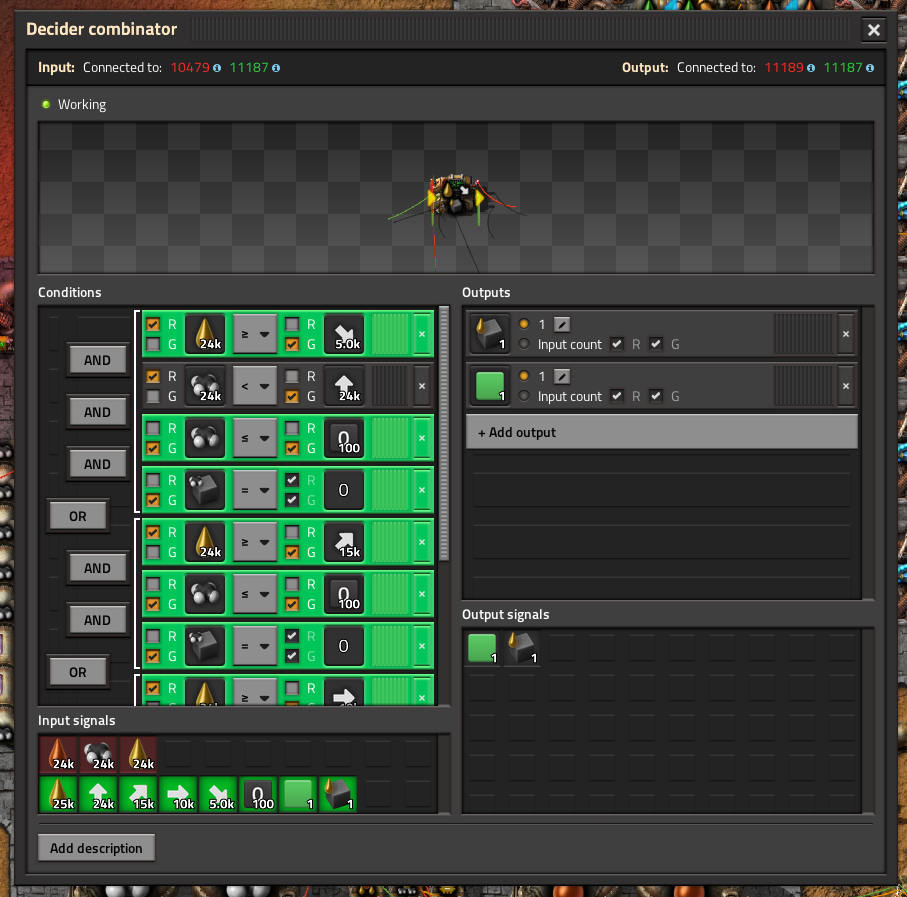Click the up-right arrow 15k signal slot
This screenshot has width=907, height=897.
pyautogui.click(x=343, y=542)
